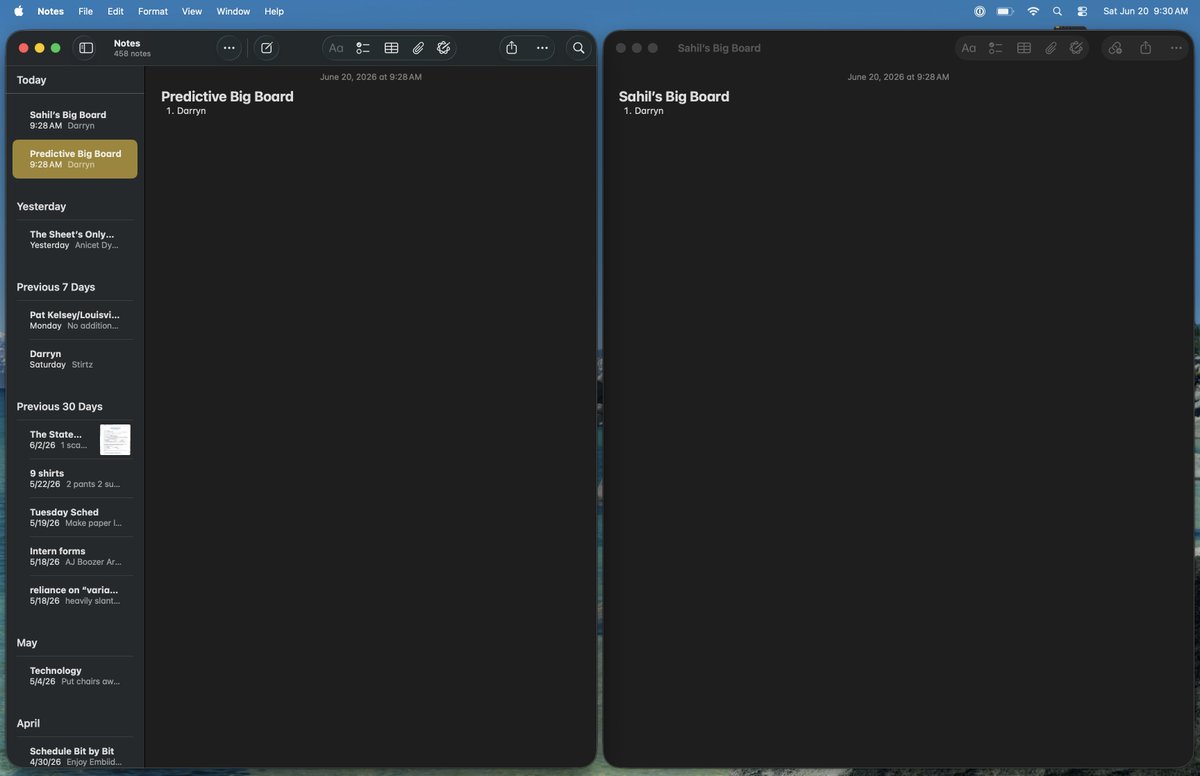Click the attachment paperclip in the main Notes window
Image resolution: width=1200 pixels, height=776 pixels.
[x=418, y=48]
